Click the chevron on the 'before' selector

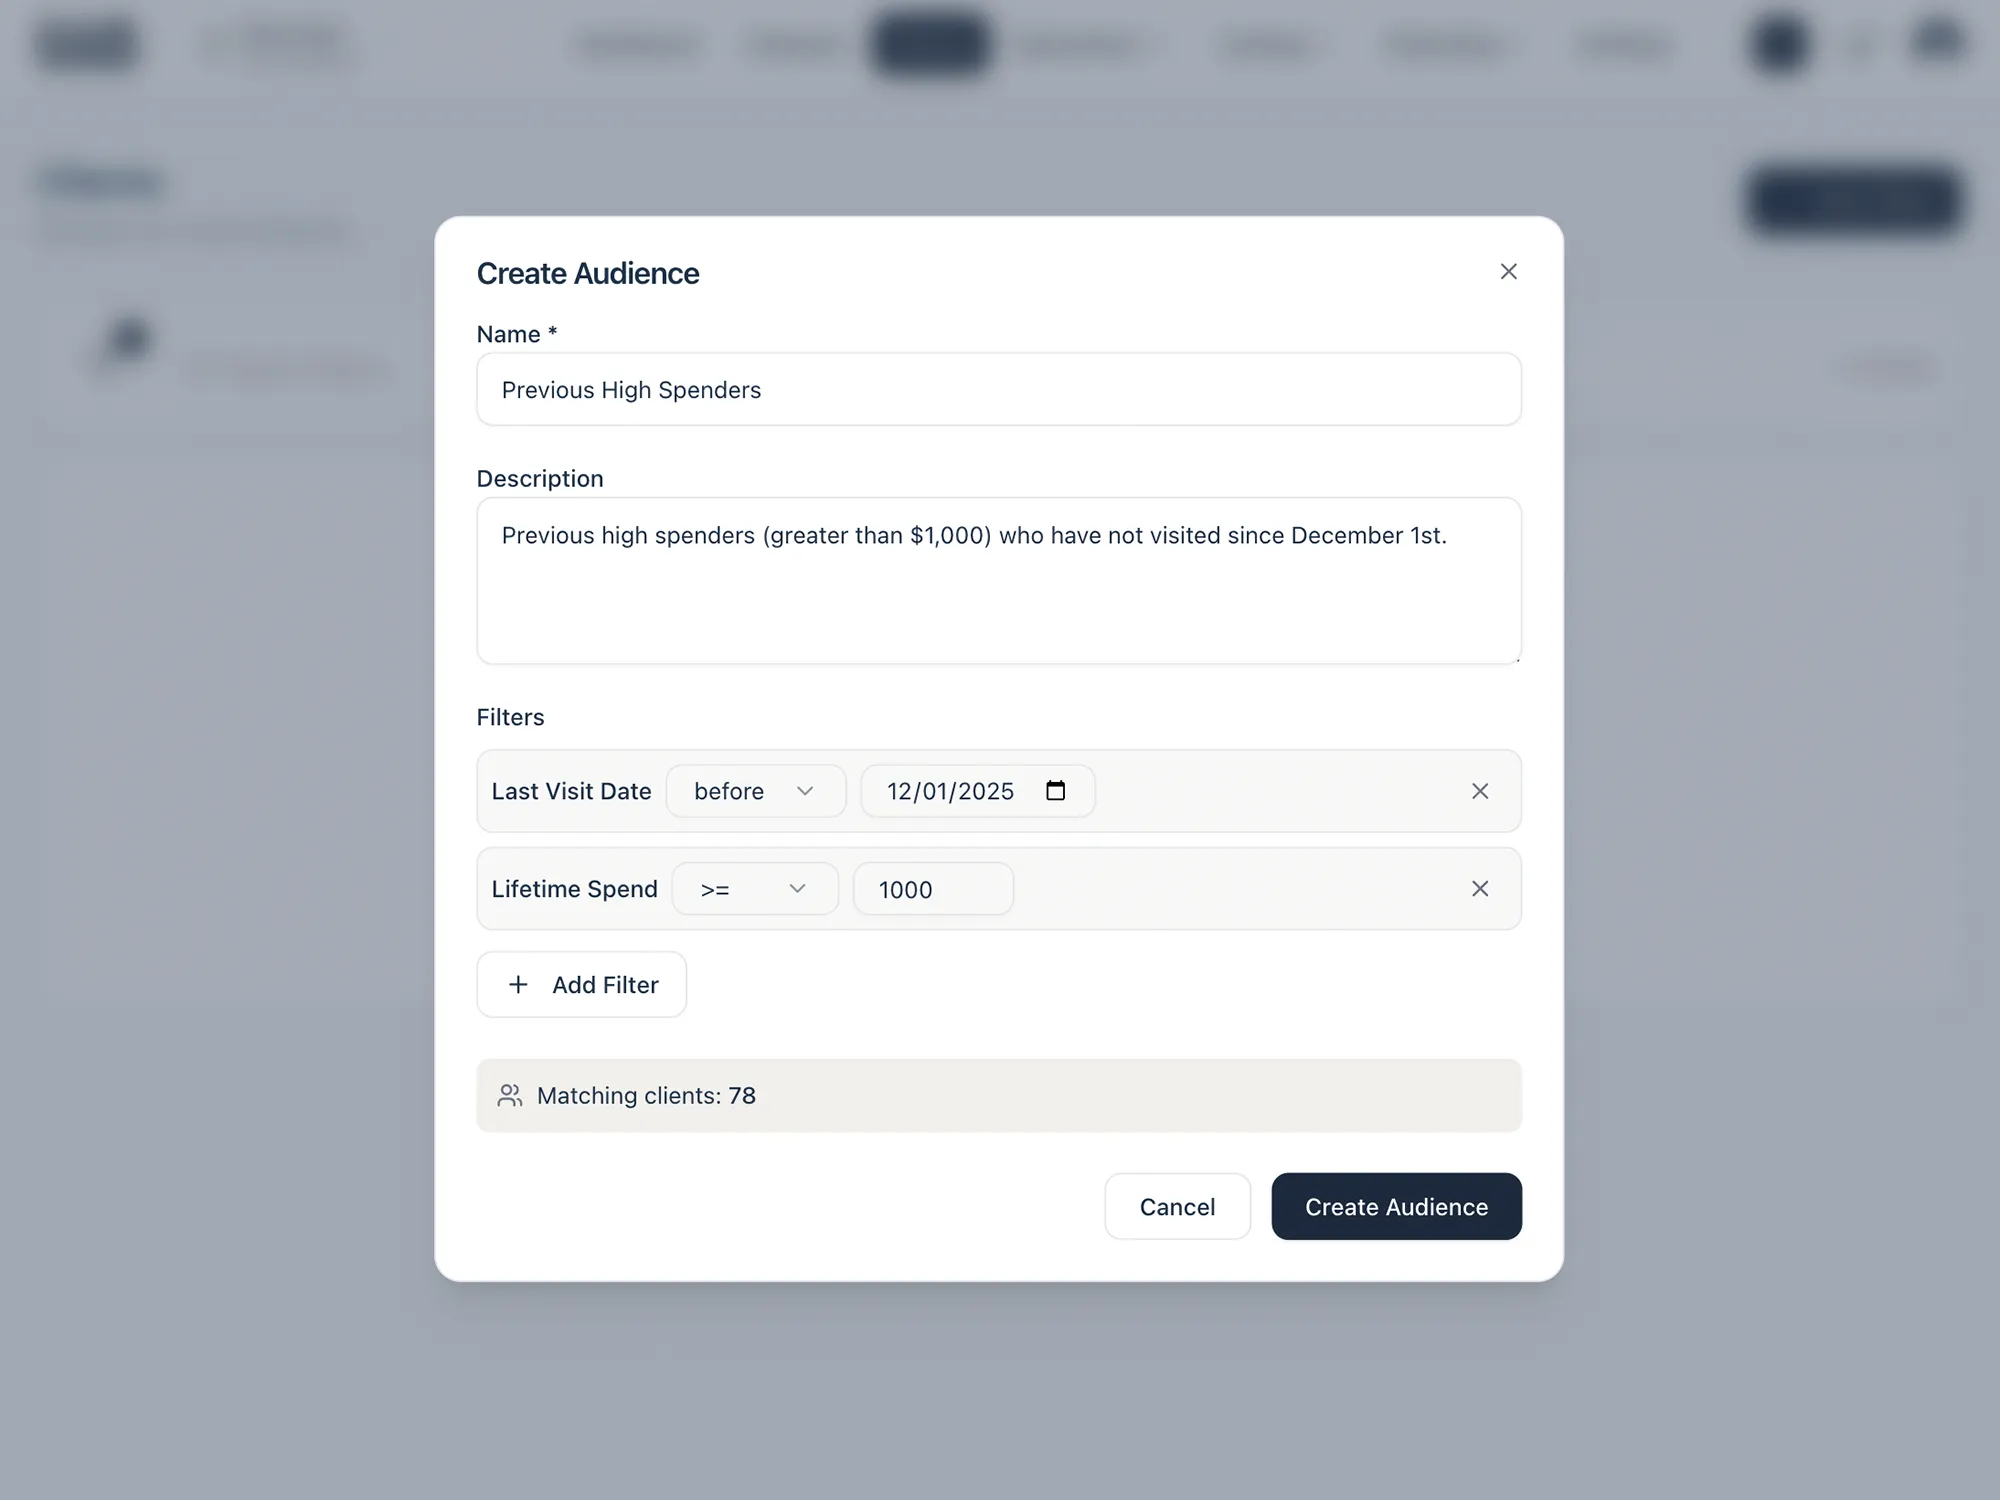805,790
